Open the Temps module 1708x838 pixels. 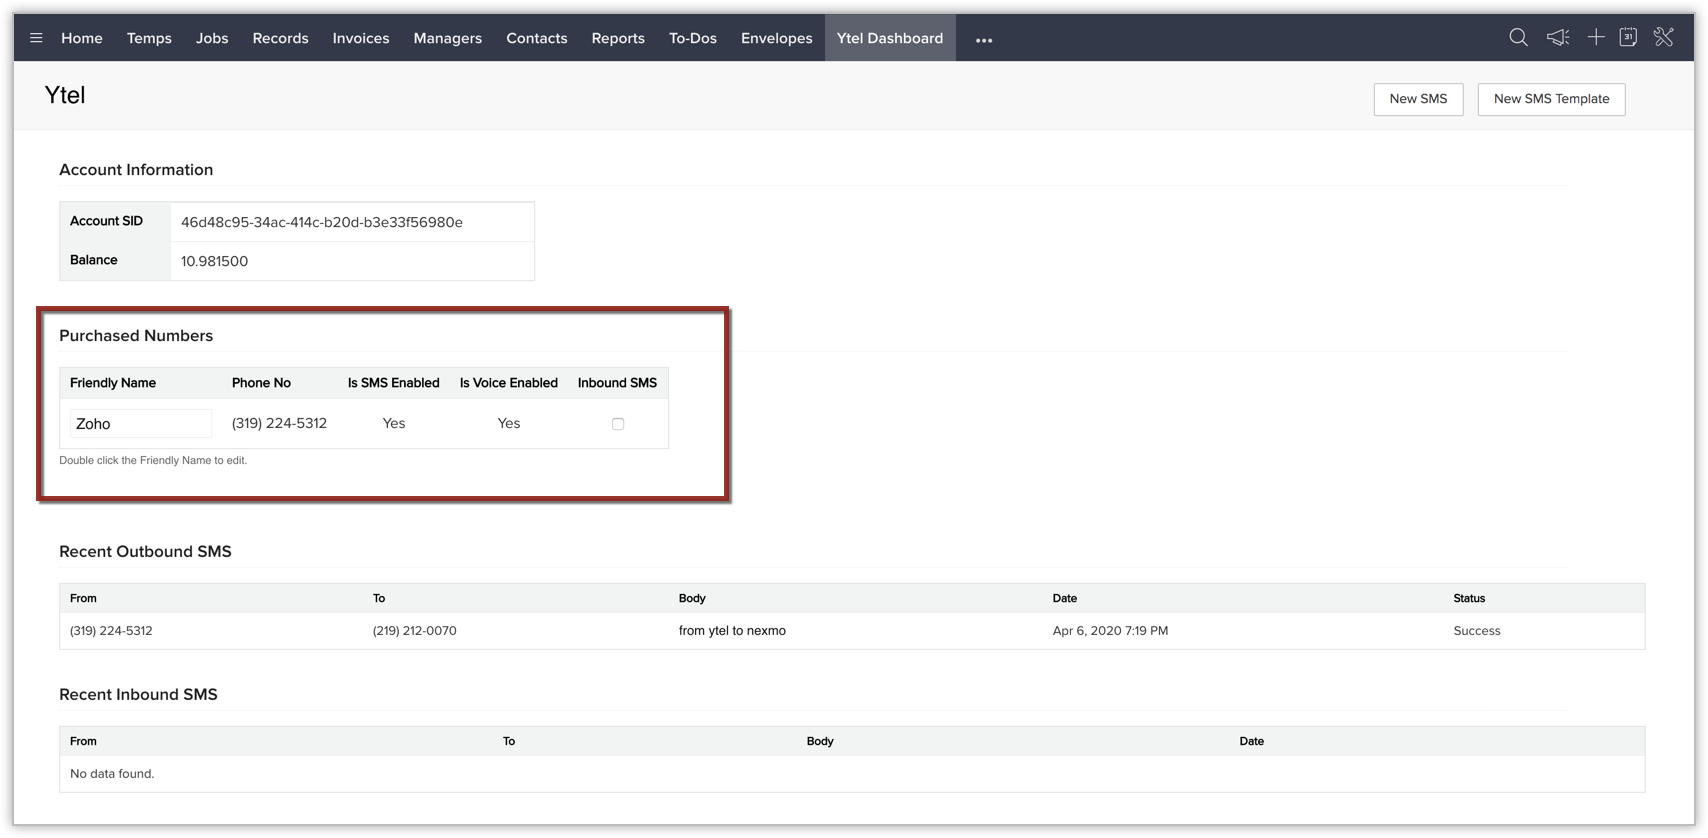pyautogui.click(x=149, y=38)
